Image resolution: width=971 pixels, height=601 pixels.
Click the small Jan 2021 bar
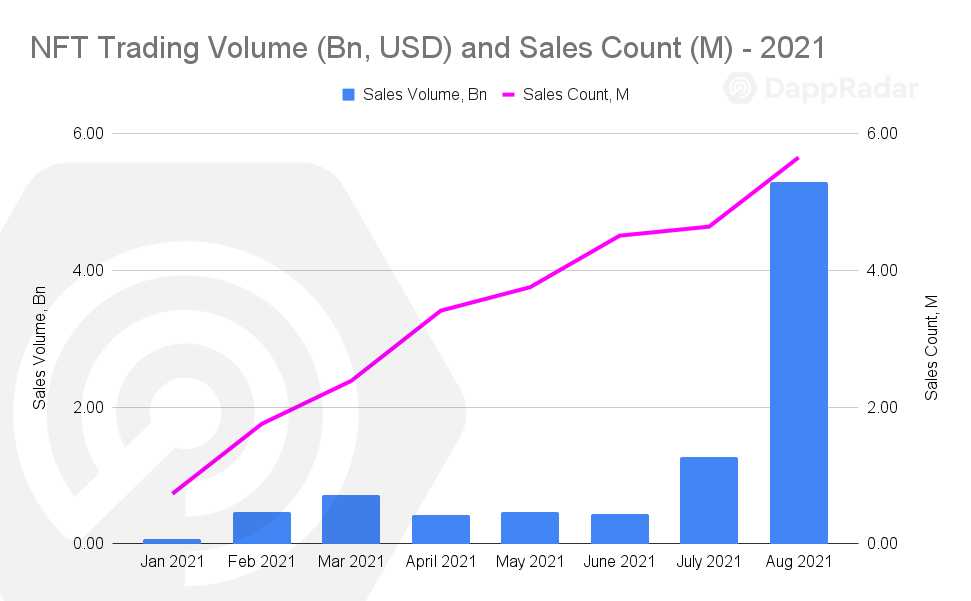tap(172, 541)
